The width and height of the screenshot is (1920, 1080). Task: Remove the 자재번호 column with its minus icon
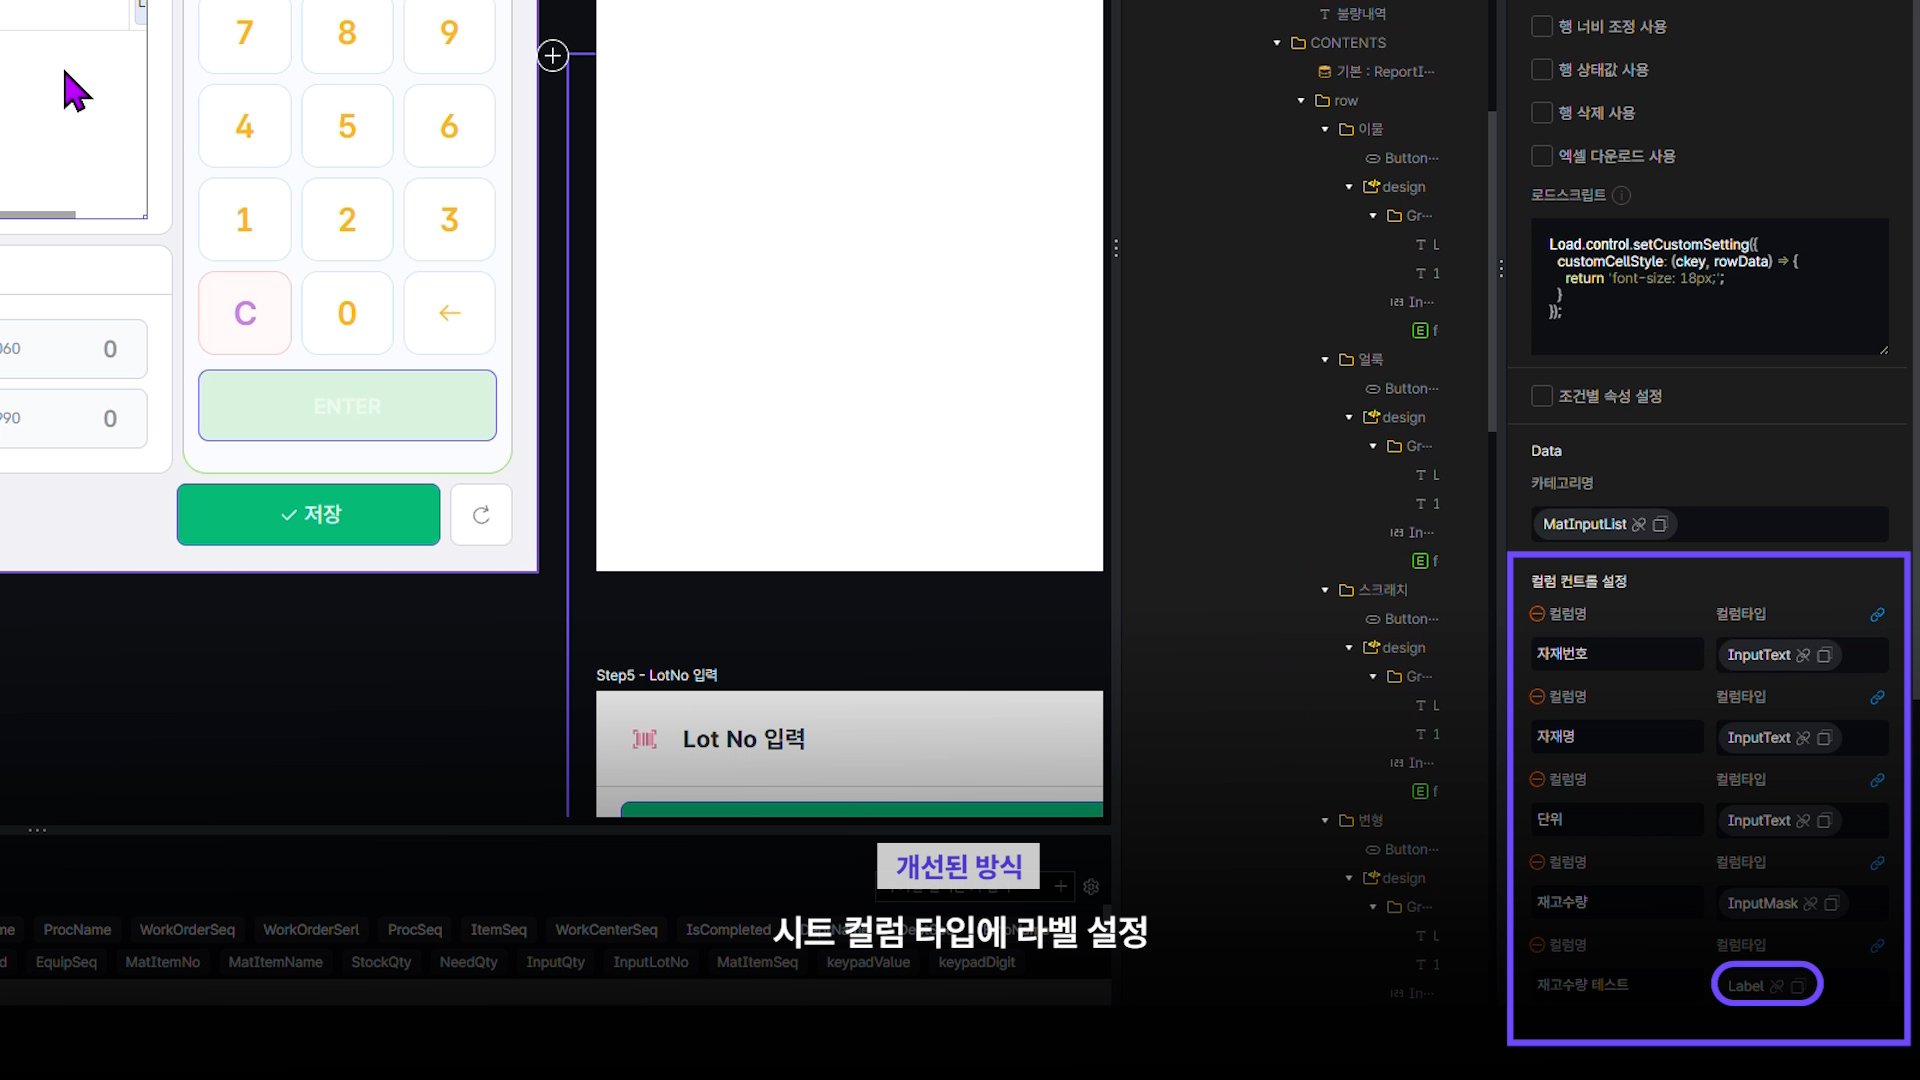(1538, 614)
